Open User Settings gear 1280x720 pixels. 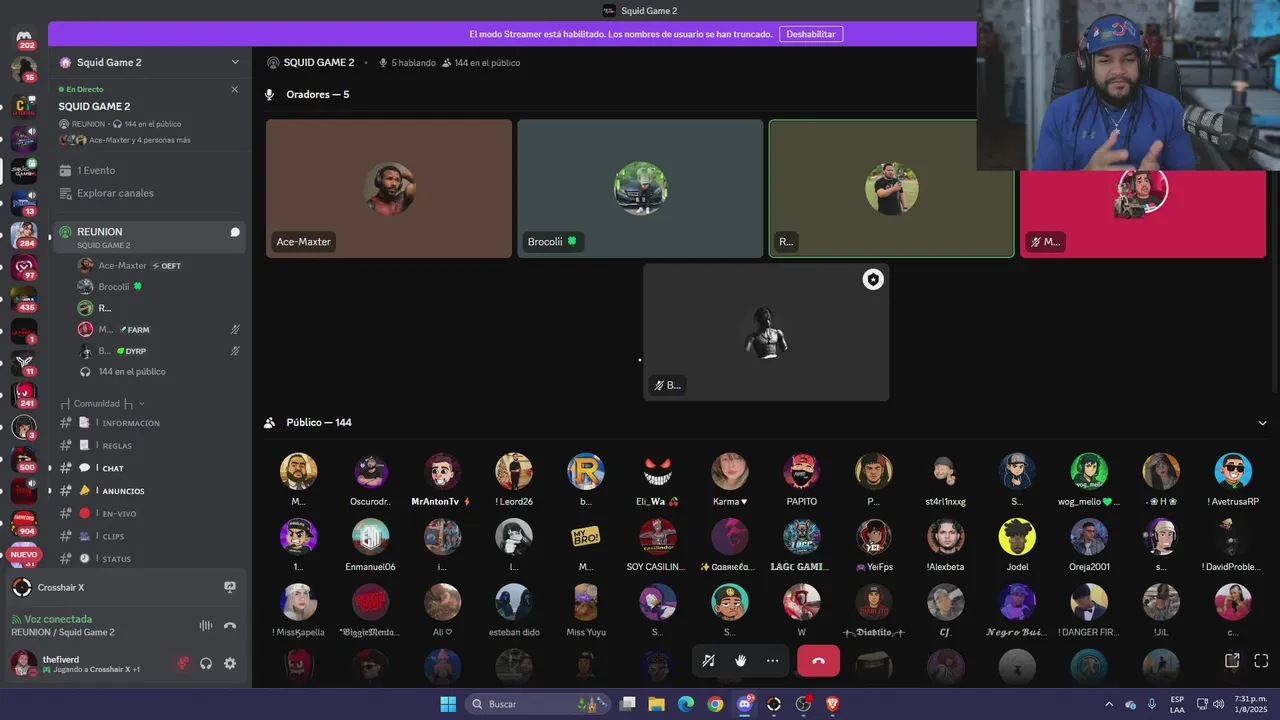coord(230,663)
